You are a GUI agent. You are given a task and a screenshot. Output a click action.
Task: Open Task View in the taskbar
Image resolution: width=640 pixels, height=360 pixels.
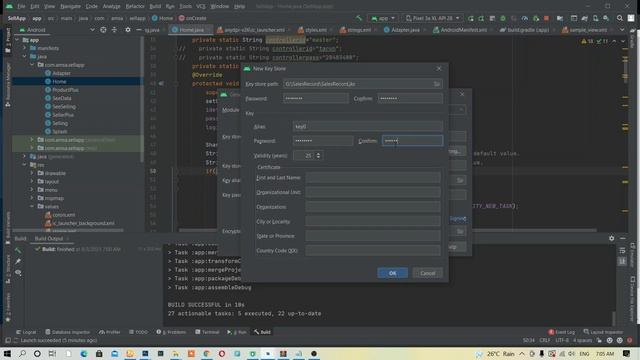click(x=52, y=353)
